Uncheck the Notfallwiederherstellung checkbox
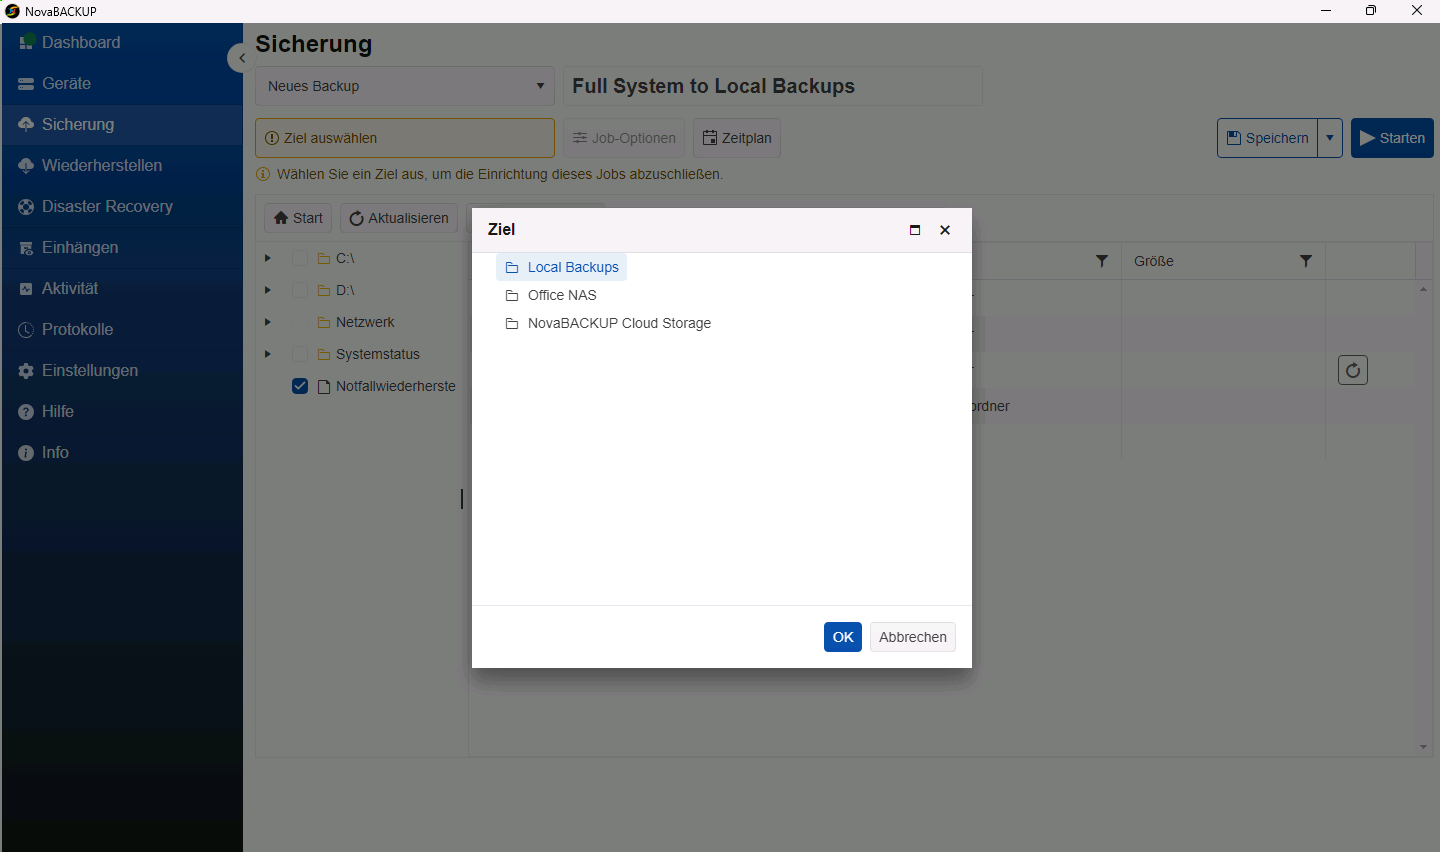 [300, 386]
